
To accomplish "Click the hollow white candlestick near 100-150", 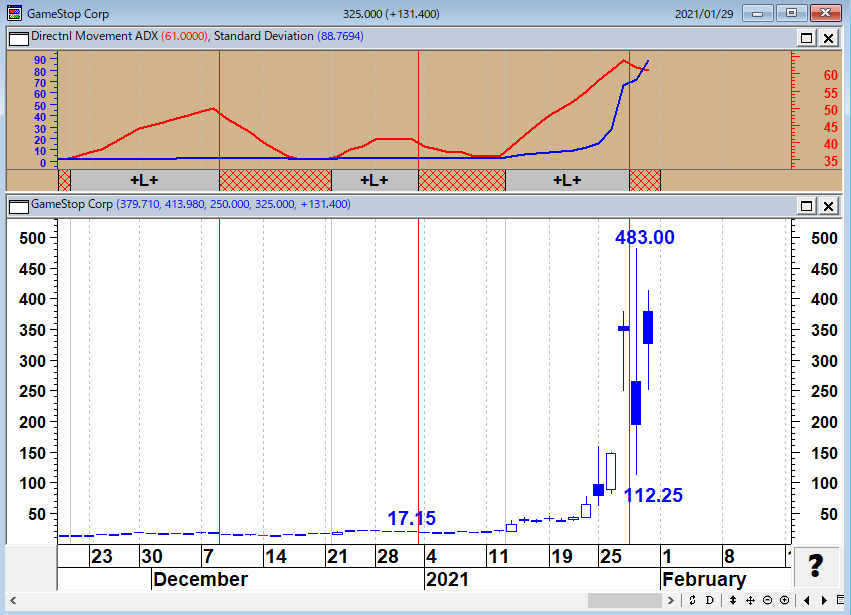I will pyautogui.click(x=611, y=472).
